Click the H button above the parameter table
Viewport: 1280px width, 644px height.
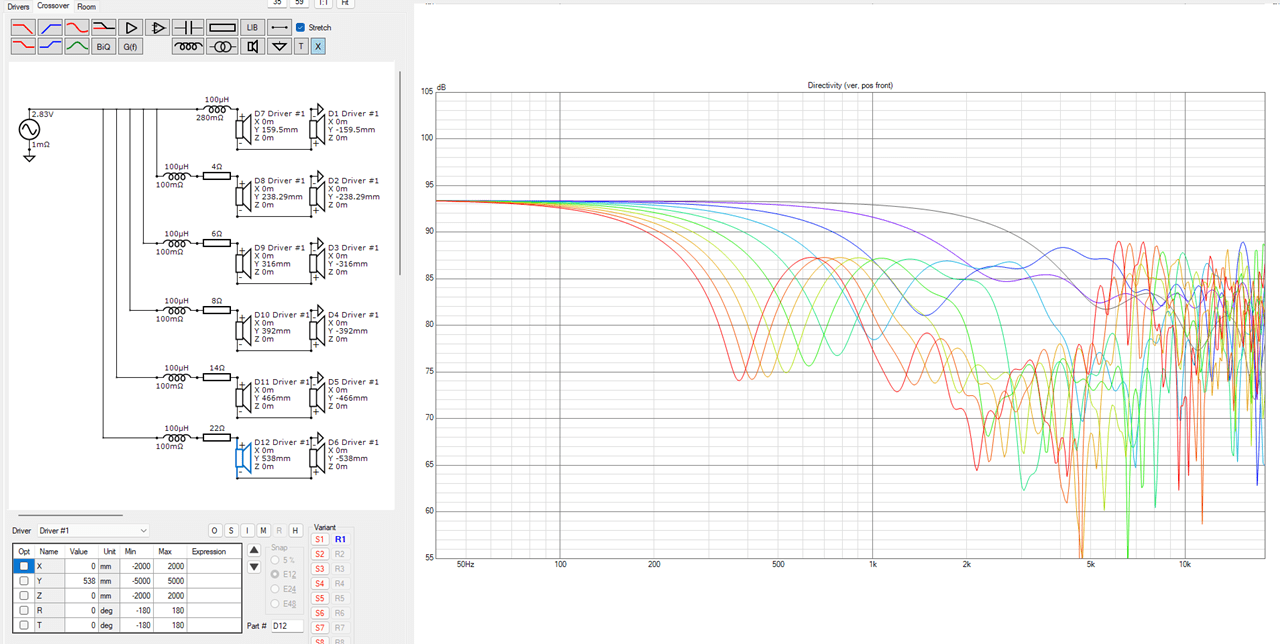pos(296,530)
